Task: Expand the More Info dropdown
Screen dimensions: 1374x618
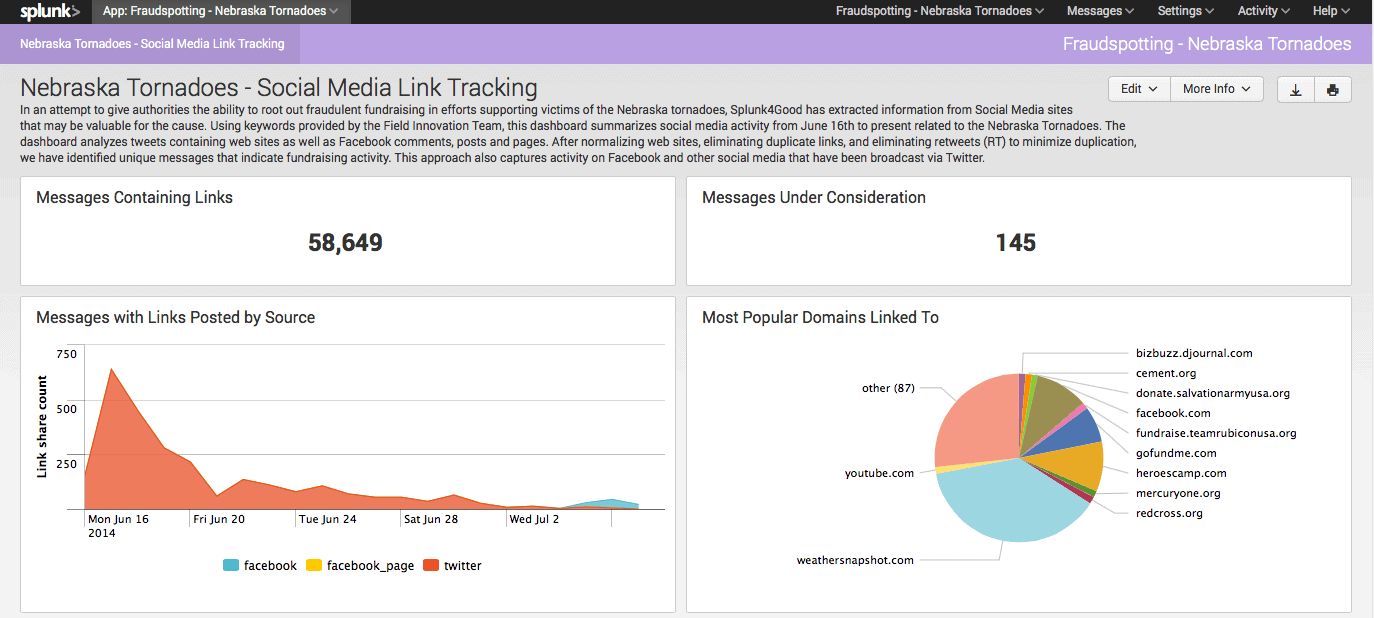Action: tap(1216, 89)
